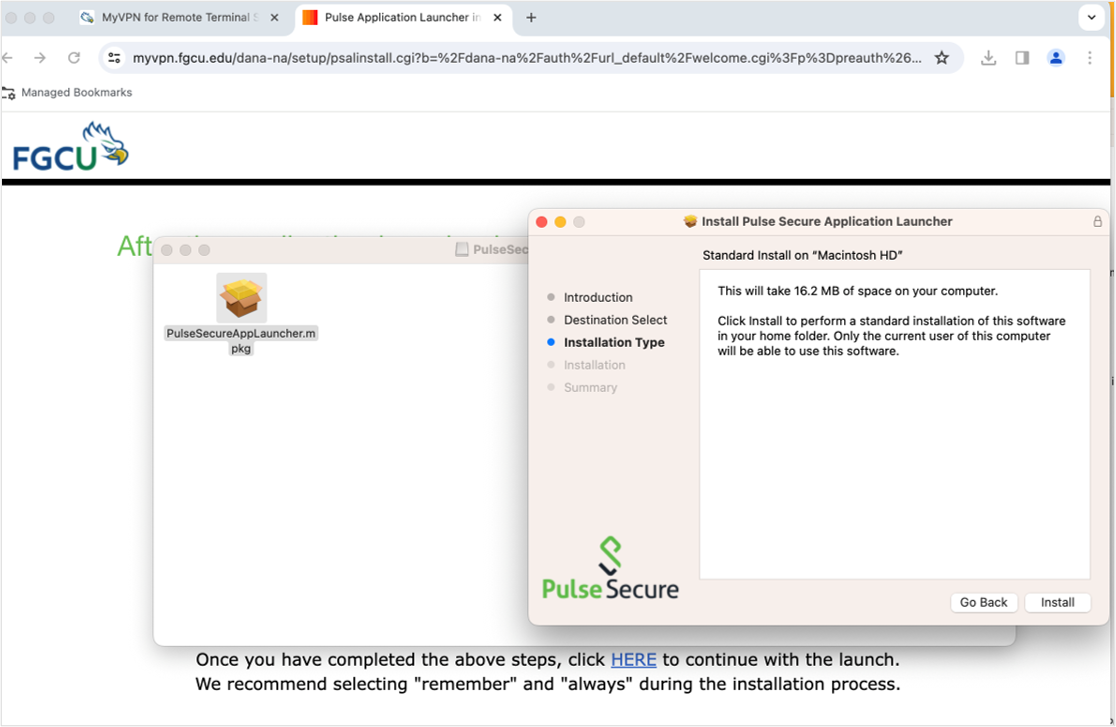Open the browser Downloads icon
Screen dimensions: 1116x727
(x=989, y=57)
